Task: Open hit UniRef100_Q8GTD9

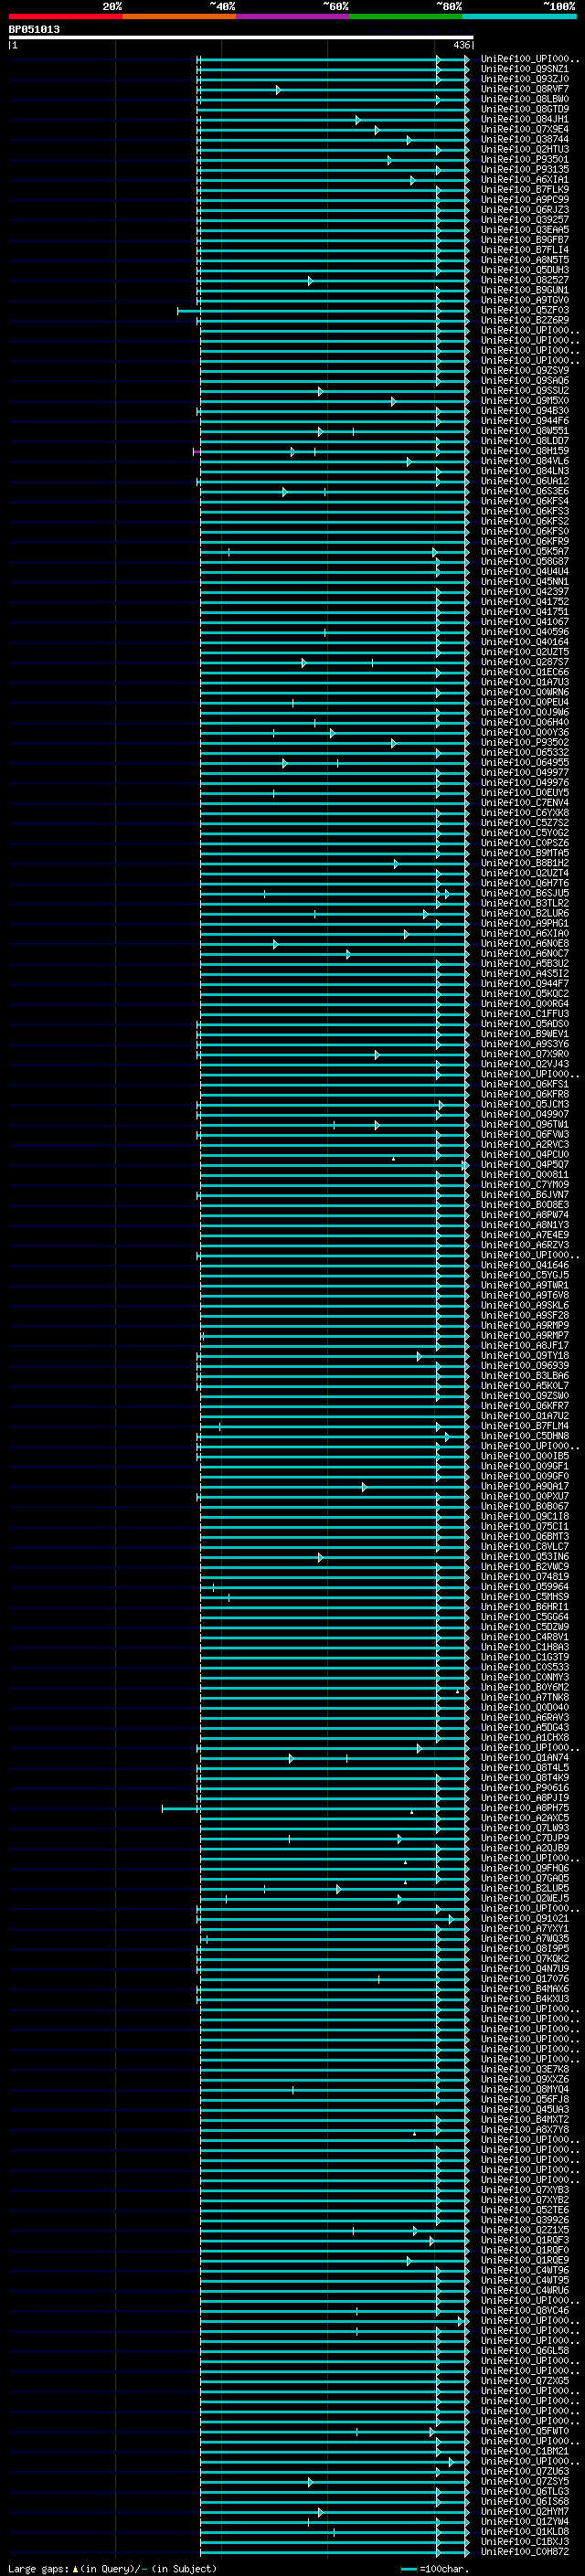Action: [x=524, y=109]
